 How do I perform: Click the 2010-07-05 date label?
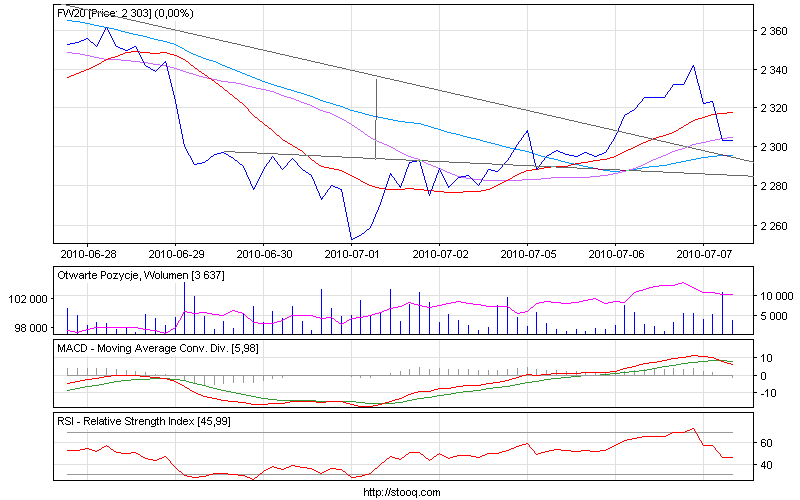tap(529, 254)
